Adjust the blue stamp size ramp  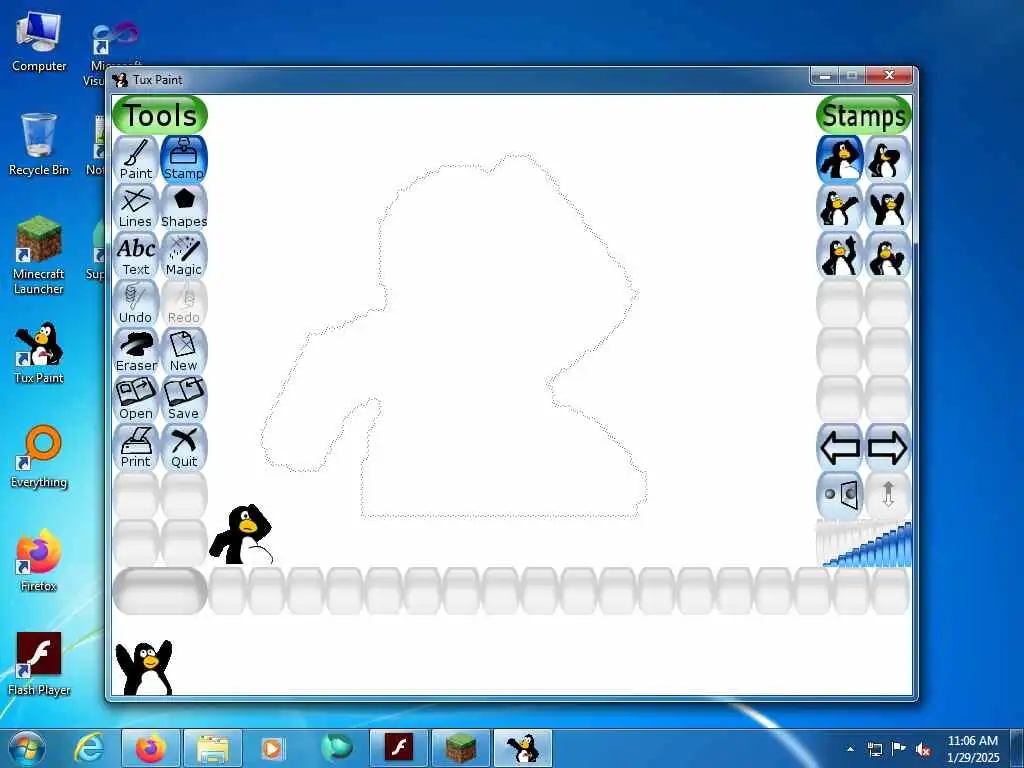[863, 543]
